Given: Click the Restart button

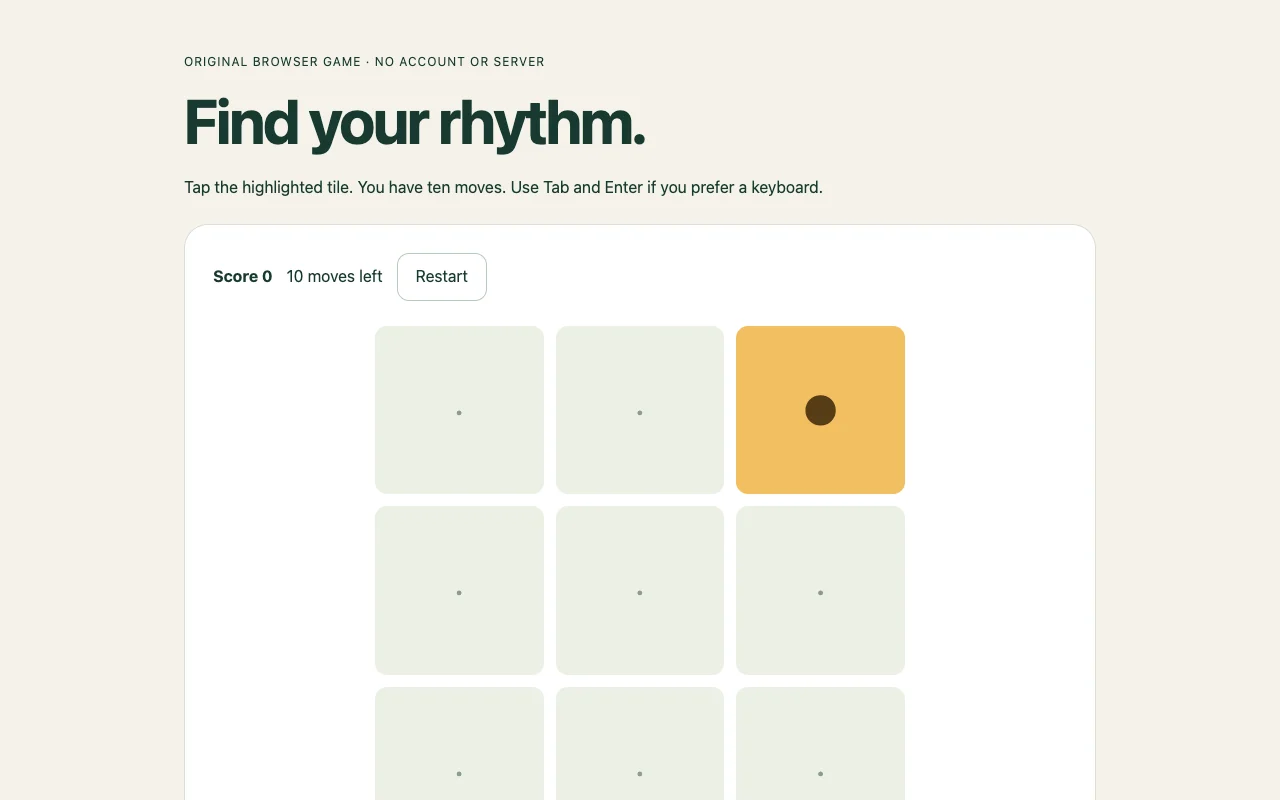Looking at the screenshot, I should click(x=442, y=277).
